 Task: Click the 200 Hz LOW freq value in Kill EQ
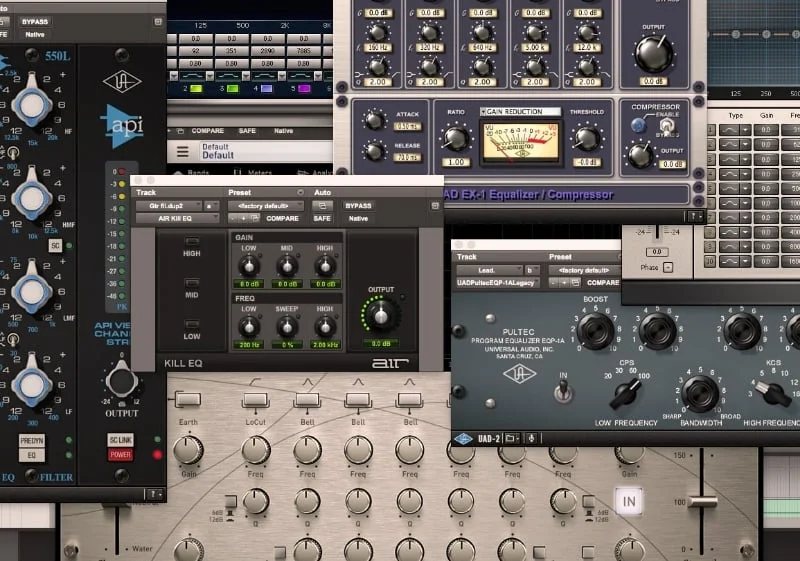click(249, 345)
